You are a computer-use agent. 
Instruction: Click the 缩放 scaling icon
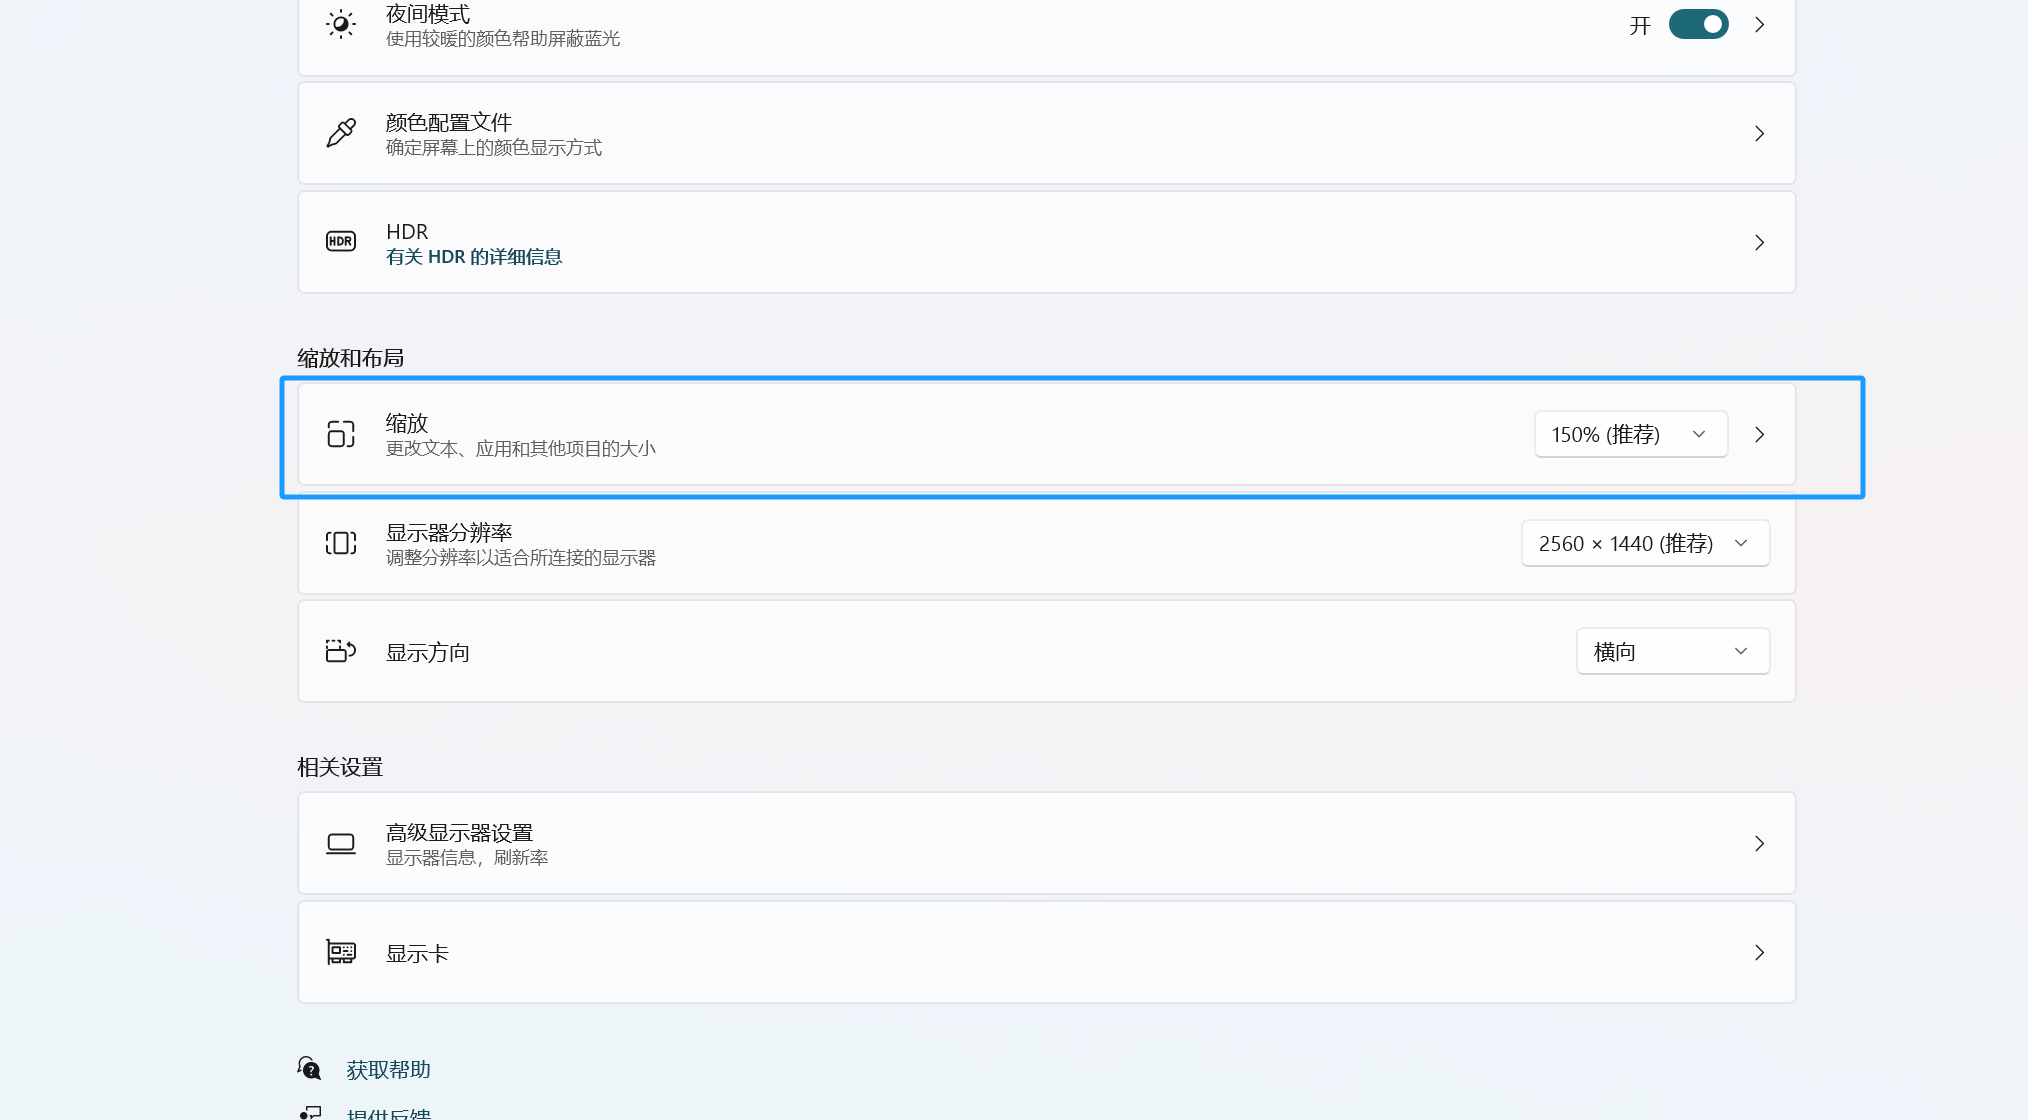[x=341, y=434]
